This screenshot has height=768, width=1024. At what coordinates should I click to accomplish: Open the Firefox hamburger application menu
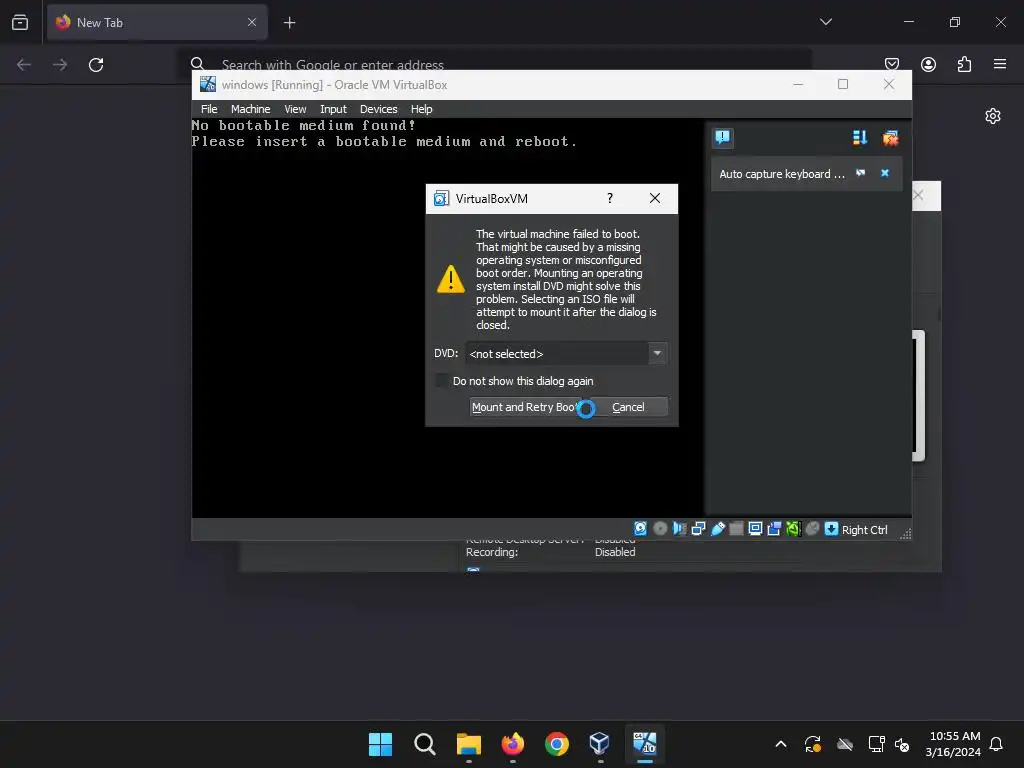[1000, 64]
